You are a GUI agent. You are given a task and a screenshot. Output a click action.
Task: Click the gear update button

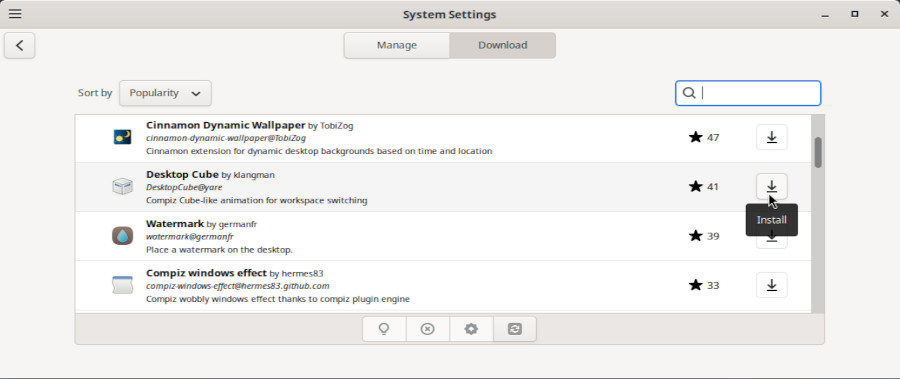coord(471,329)
